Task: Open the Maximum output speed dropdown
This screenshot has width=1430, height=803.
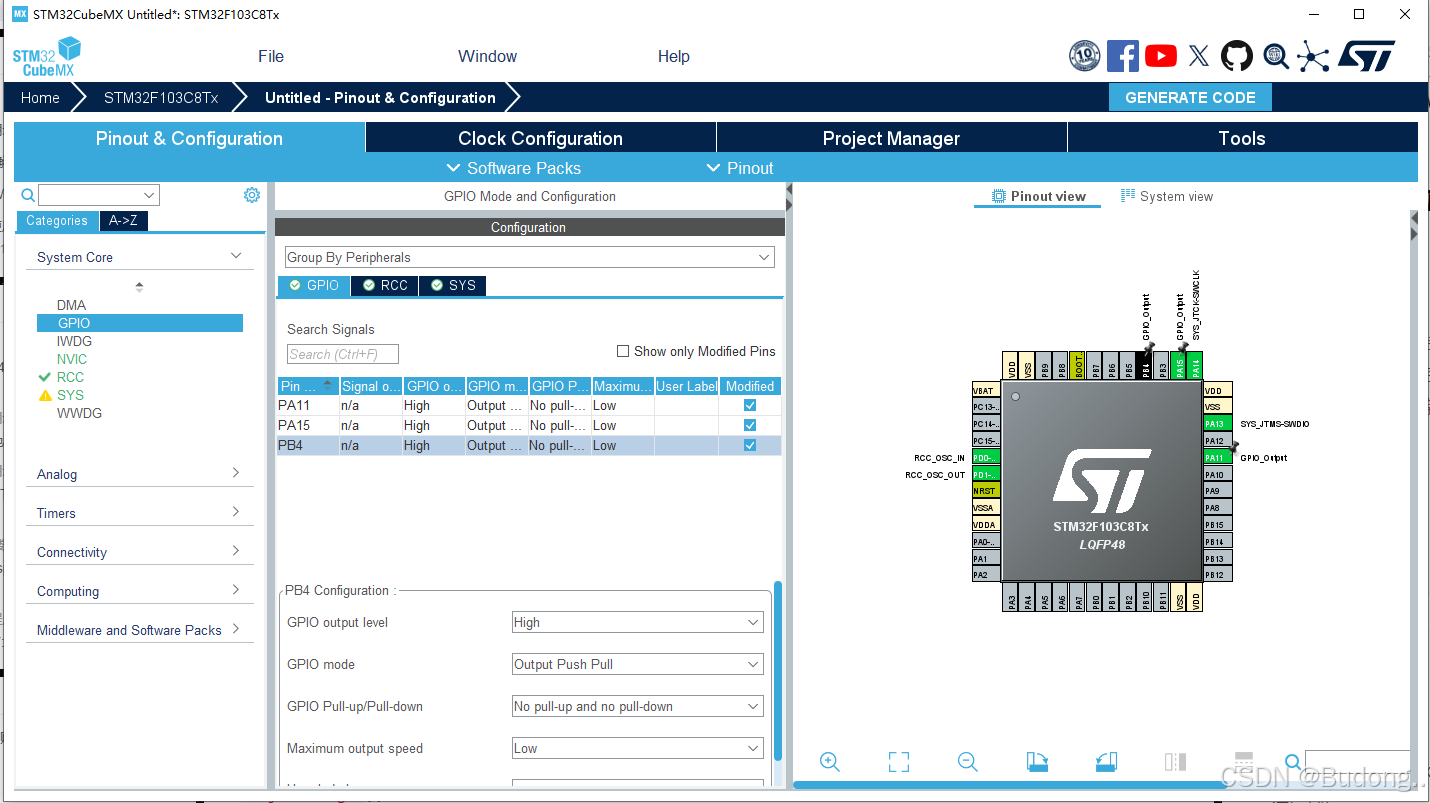Action: coord(638,748)
